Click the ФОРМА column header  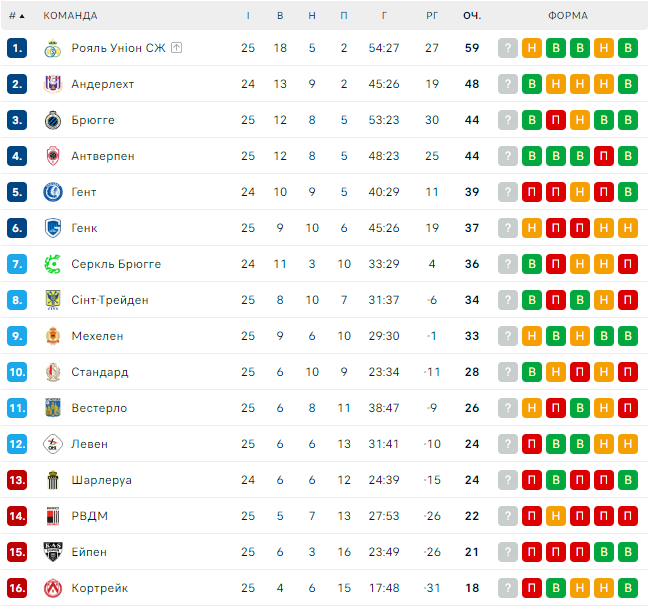[568, 16]
